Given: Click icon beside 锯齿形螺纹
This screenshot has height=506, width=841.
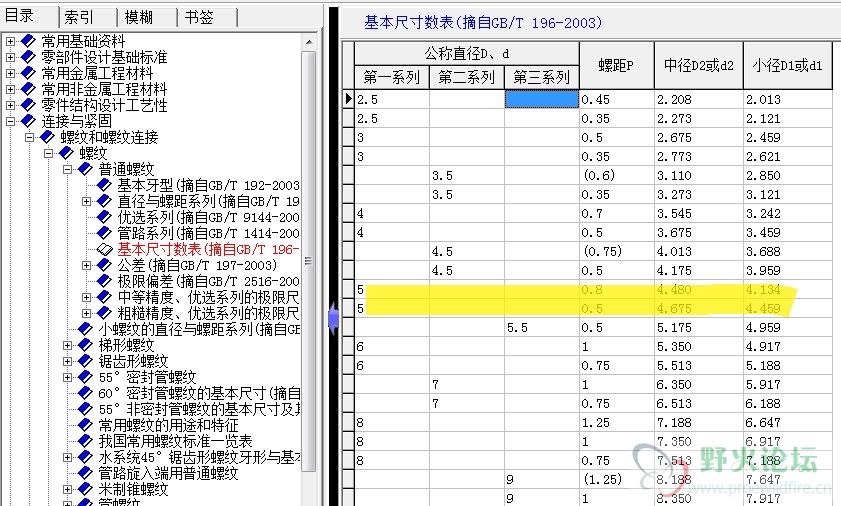Looking at the screenshot, I should (x=85, y=361).
